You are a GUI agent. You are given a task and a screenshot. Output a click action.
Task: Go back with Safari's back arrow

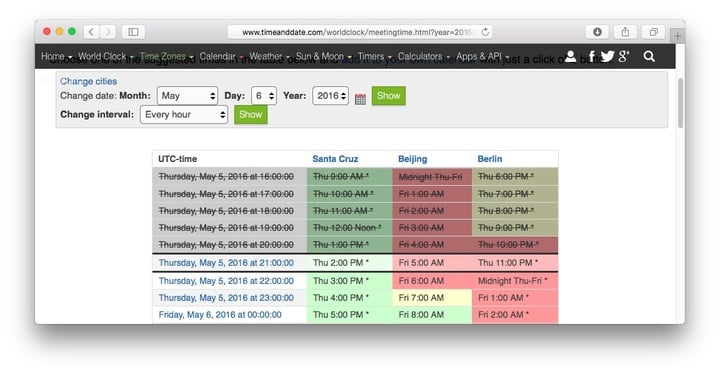tap(91, 32)
